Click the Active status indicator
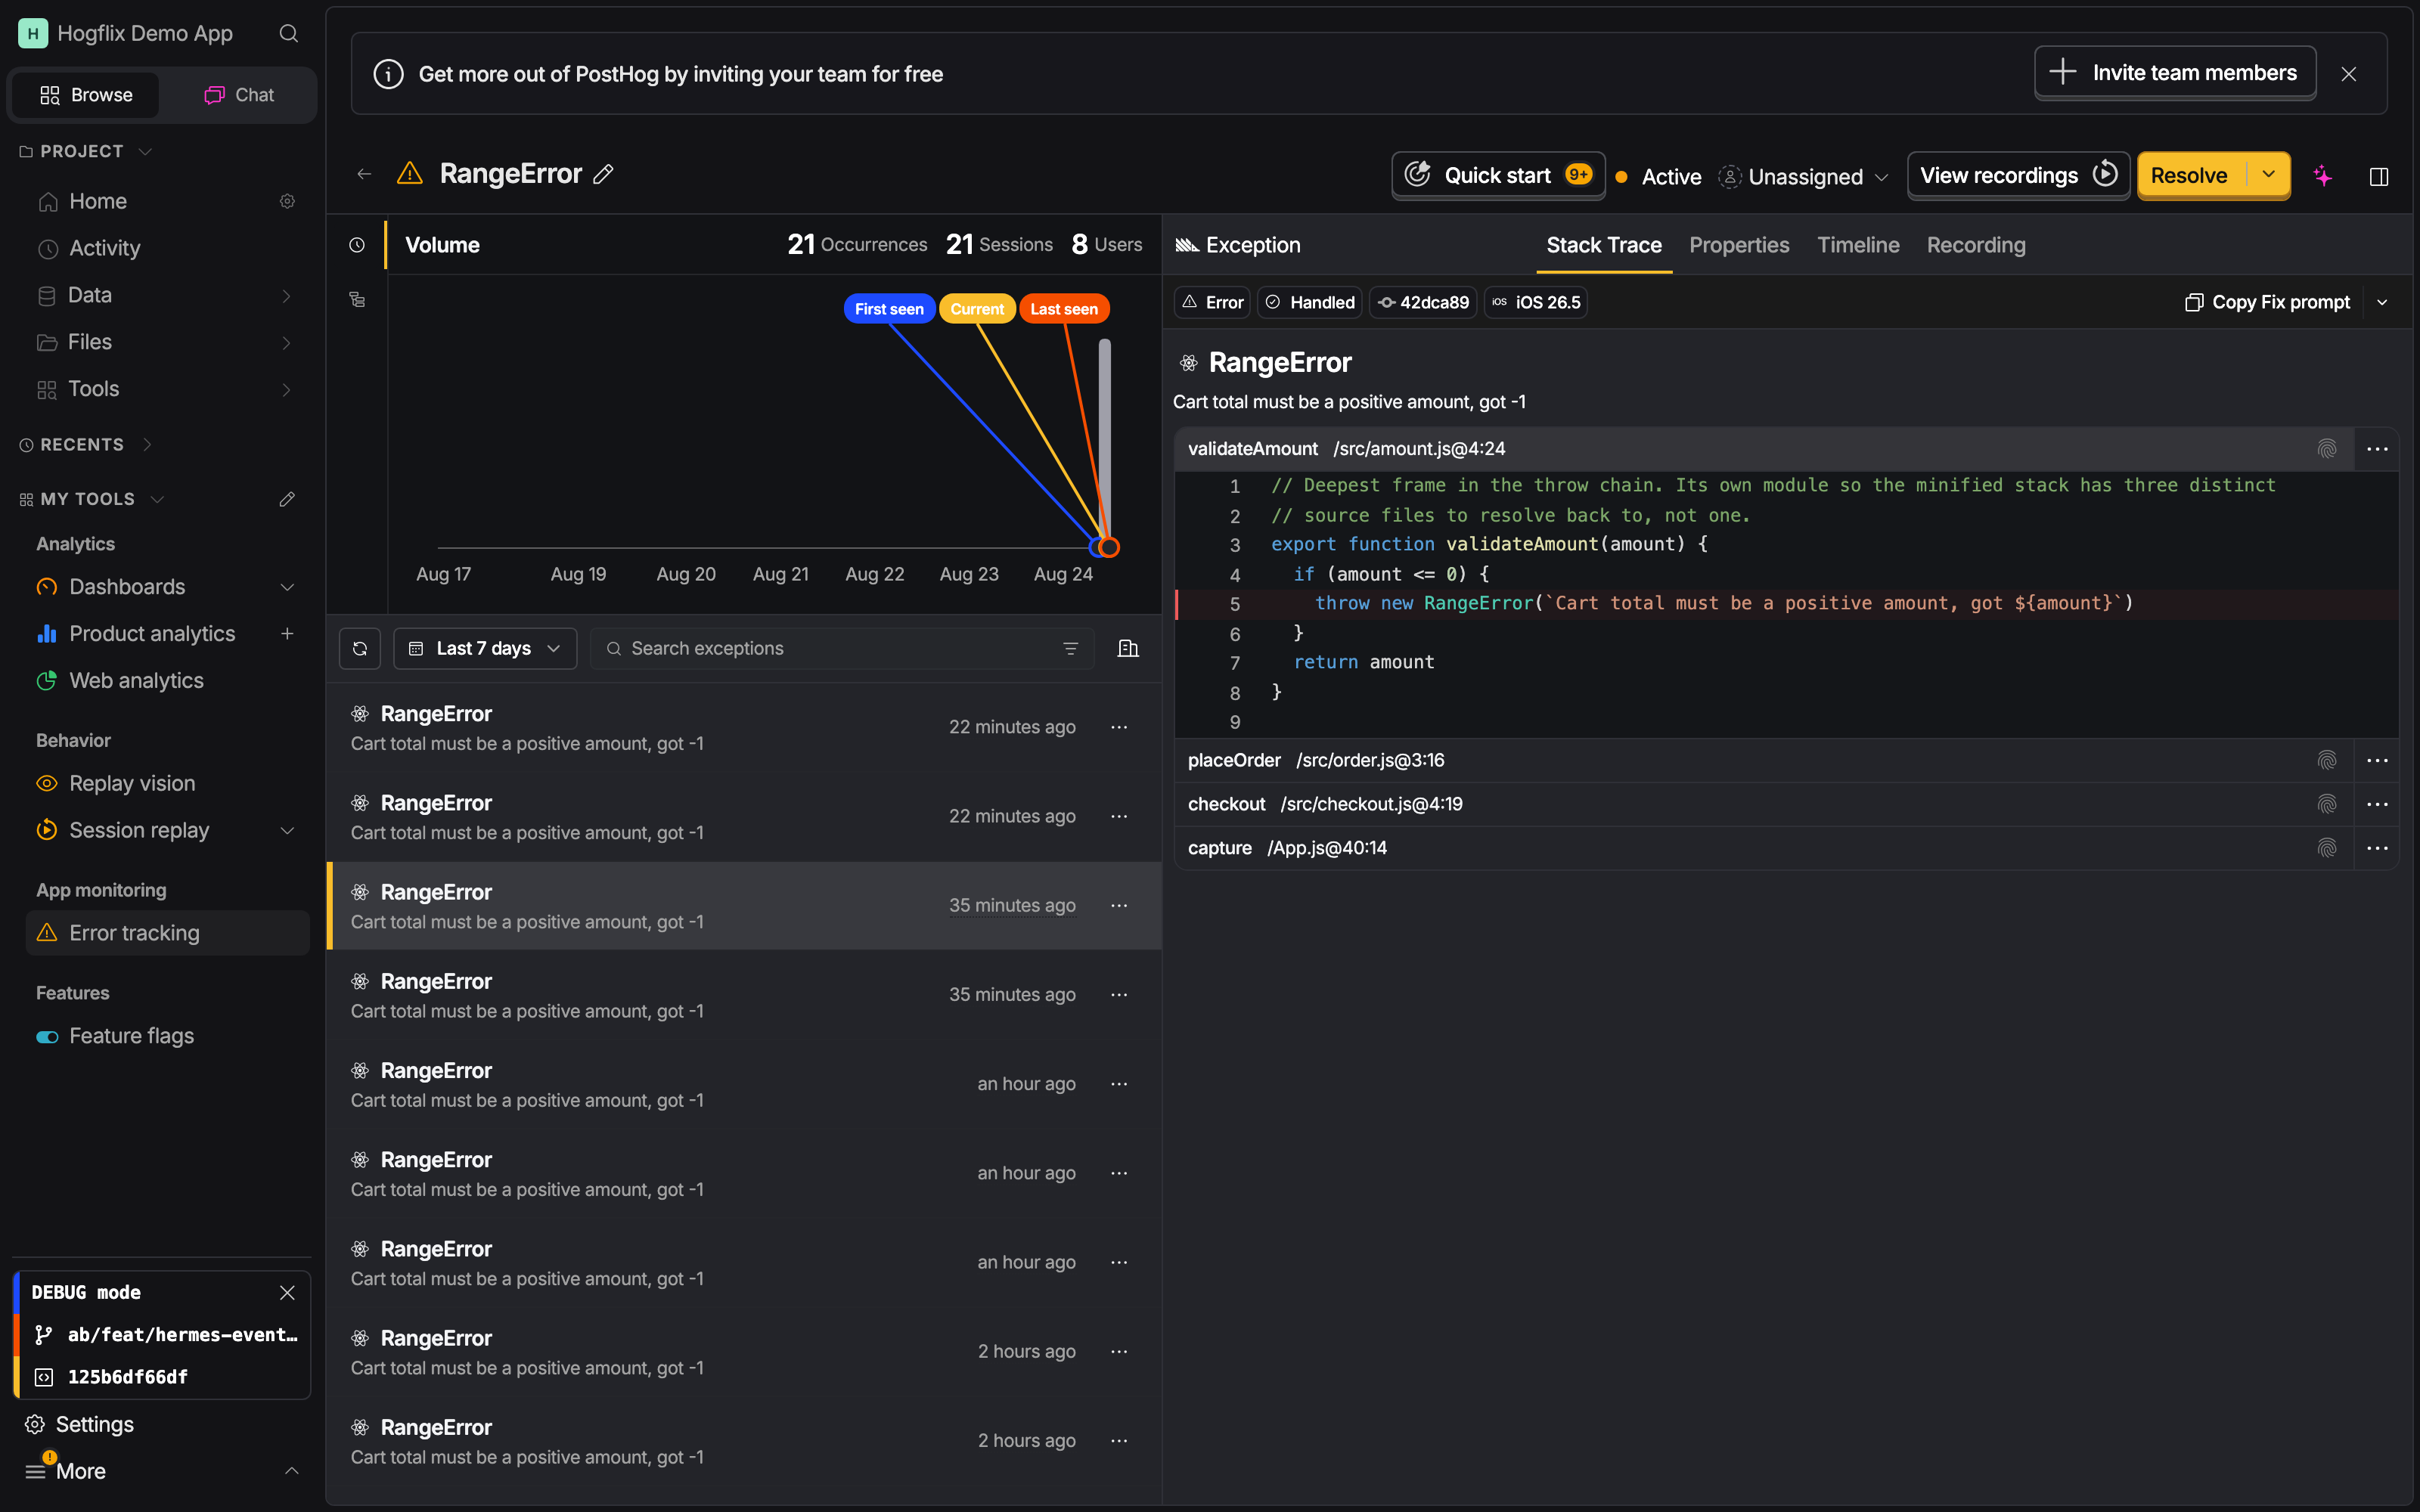Viewport: 2420px width, 1512px height. coord(1658,177)
